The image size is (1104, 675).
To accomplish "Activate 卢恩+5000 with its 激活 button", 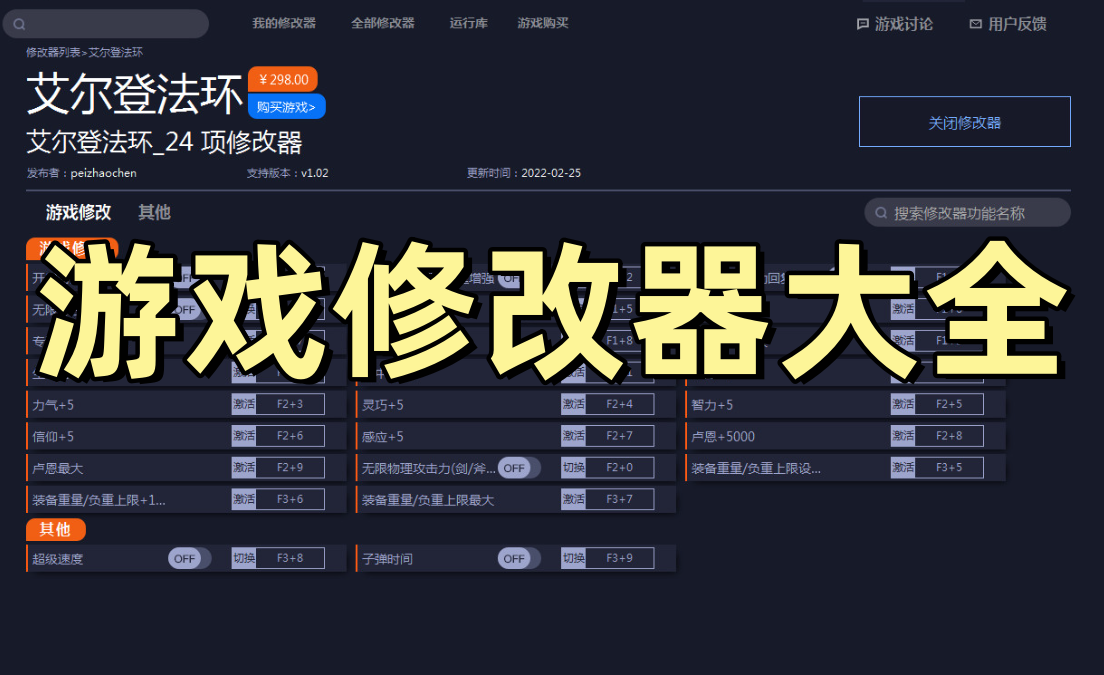I will coord(903,436).
